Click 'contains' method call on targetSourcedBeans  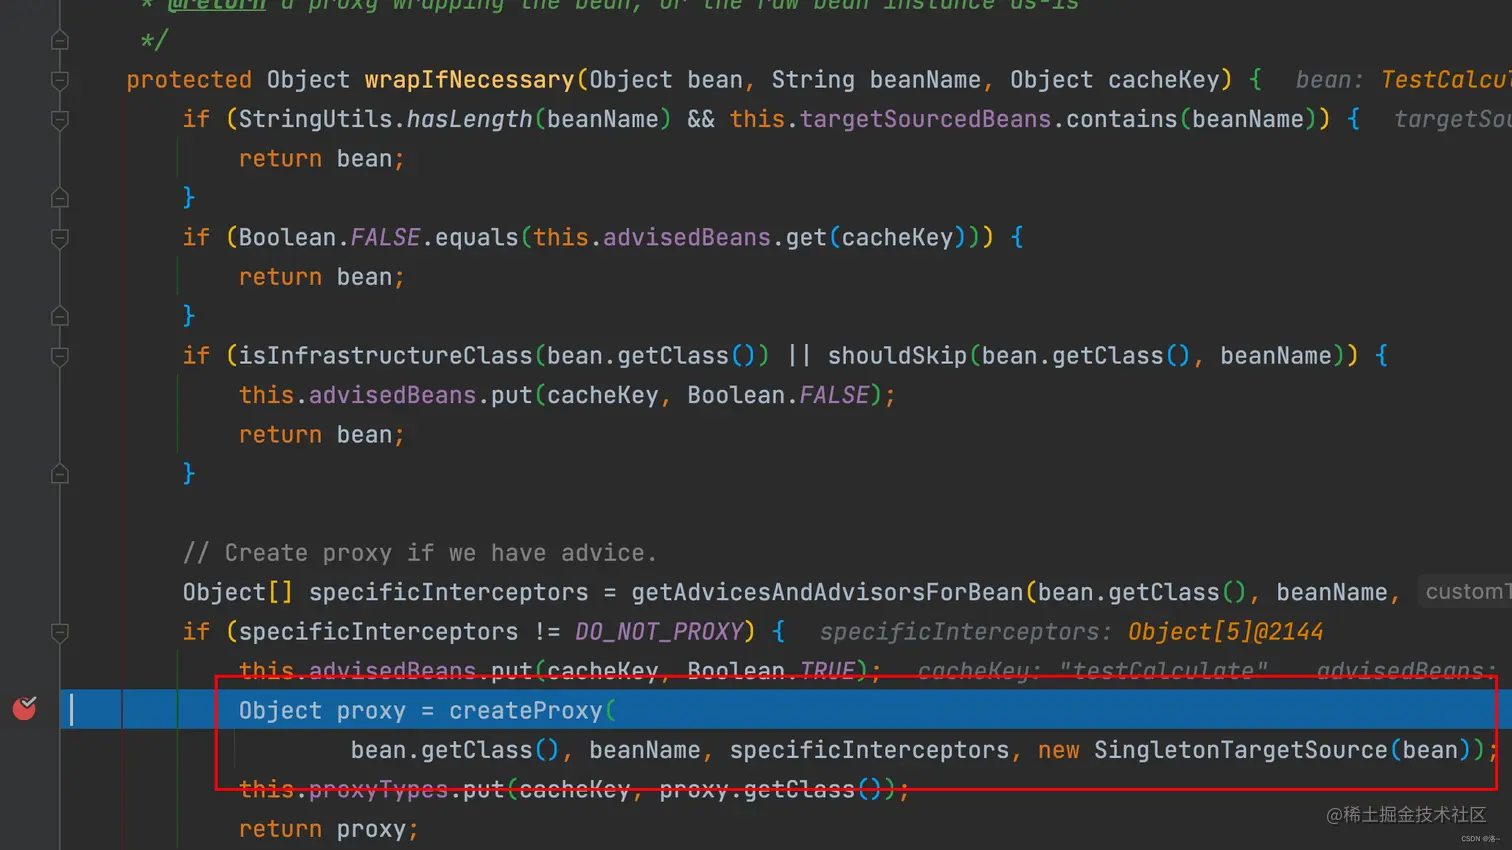click(x=1121, y=119)
